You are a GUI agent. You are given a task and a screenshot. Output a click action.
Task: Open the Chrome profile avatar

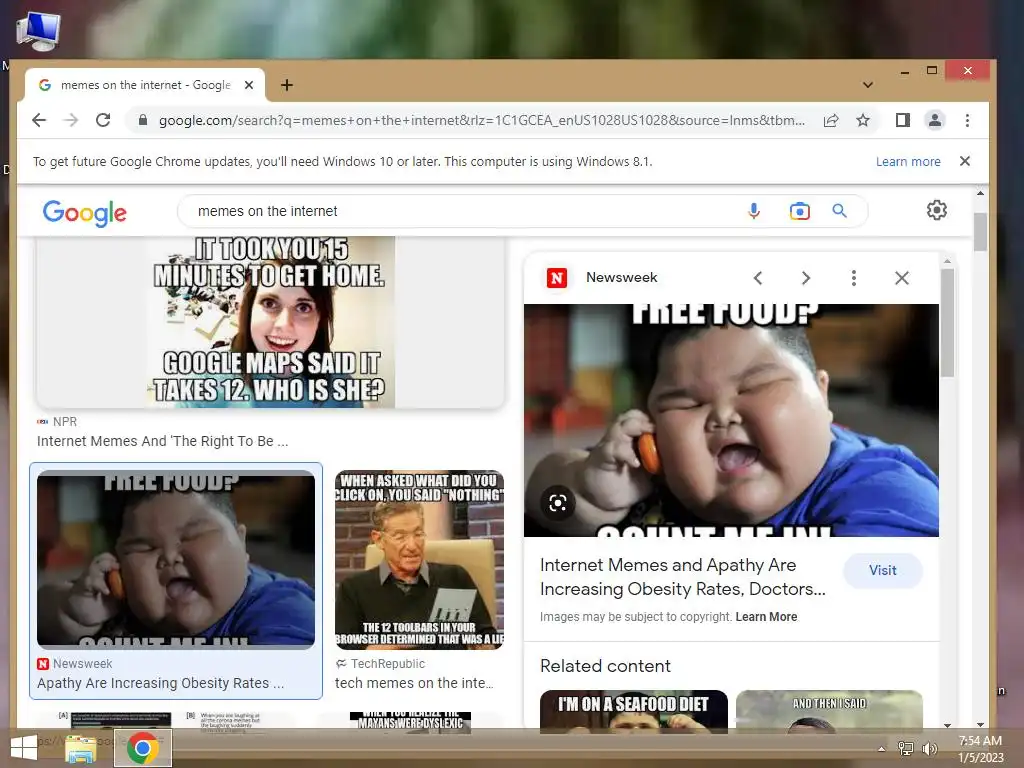[x=935, y=120]
